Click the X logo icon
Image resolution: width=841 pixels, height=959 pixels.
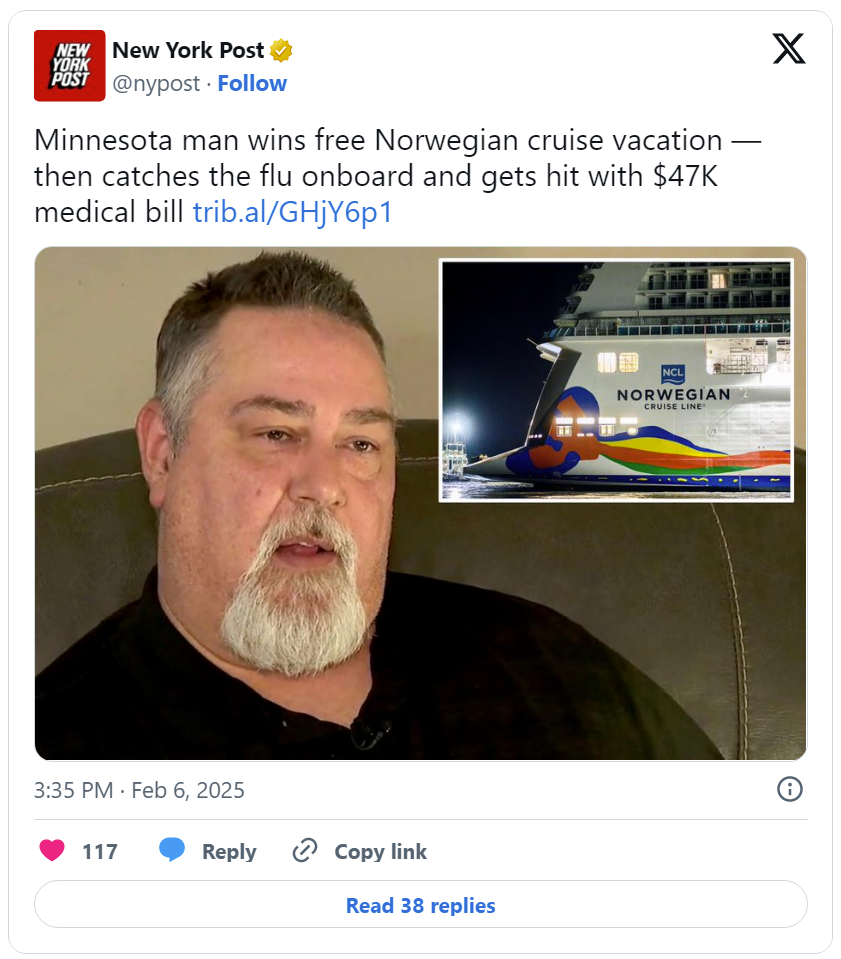tap(788, 49)
